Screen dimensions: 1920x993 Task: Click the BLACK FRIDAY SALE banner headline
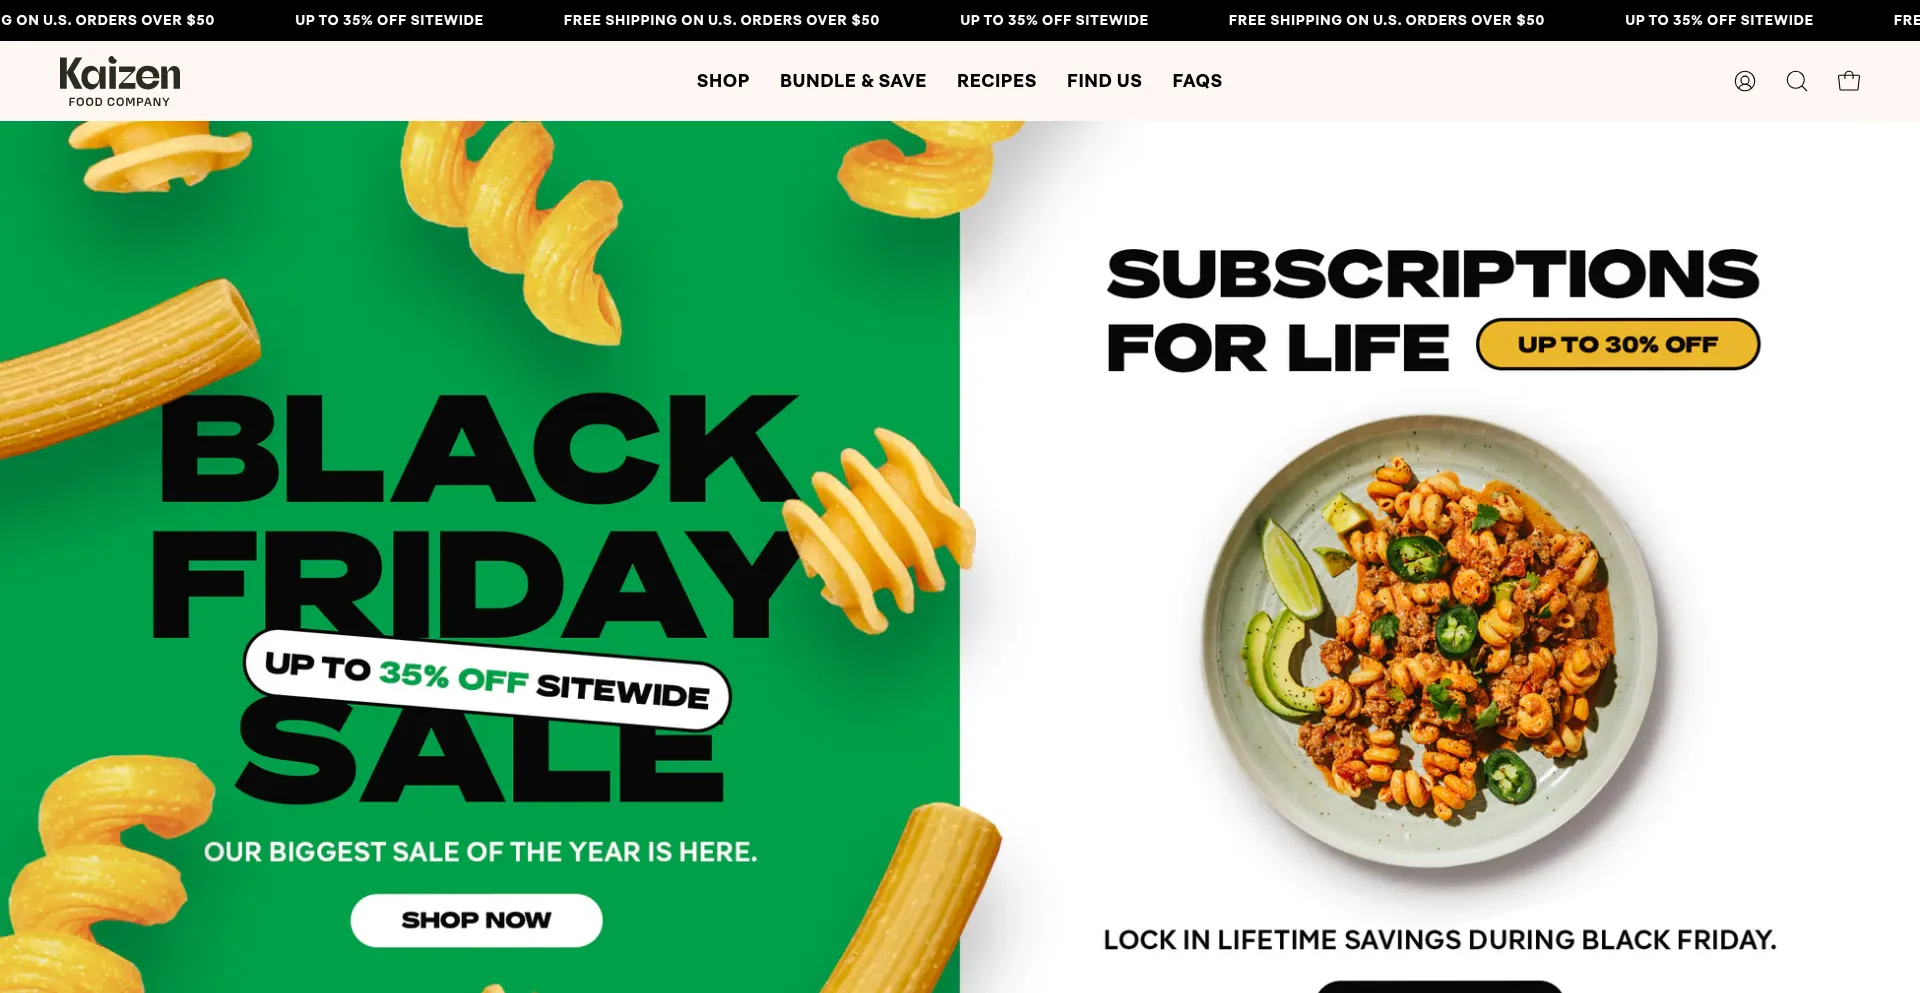(470, 597)
